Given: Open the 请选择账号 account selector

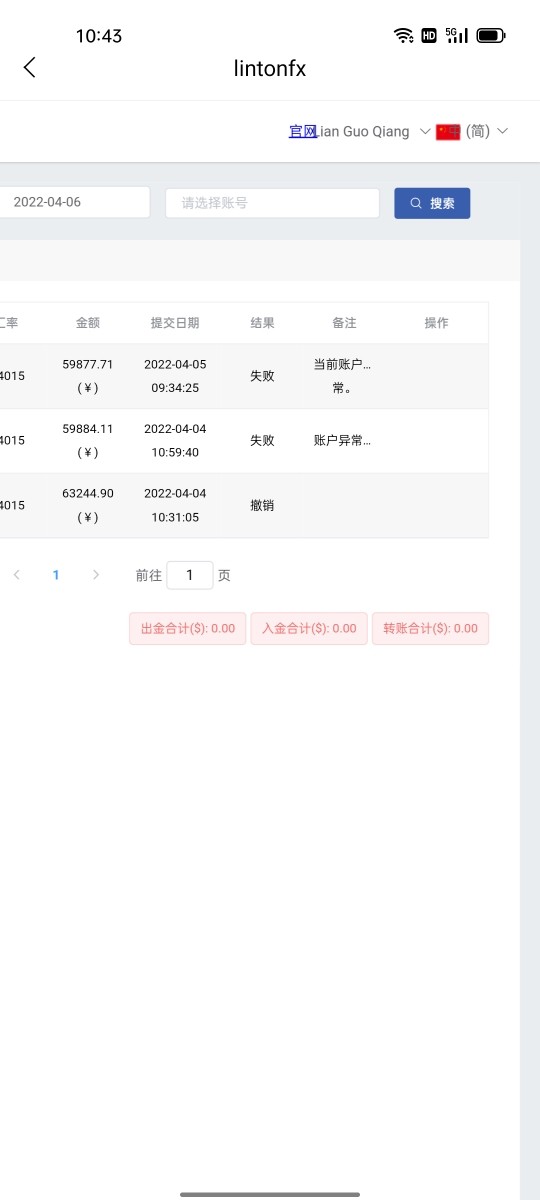Looking at the screenshot, I should tap(272, 203).
